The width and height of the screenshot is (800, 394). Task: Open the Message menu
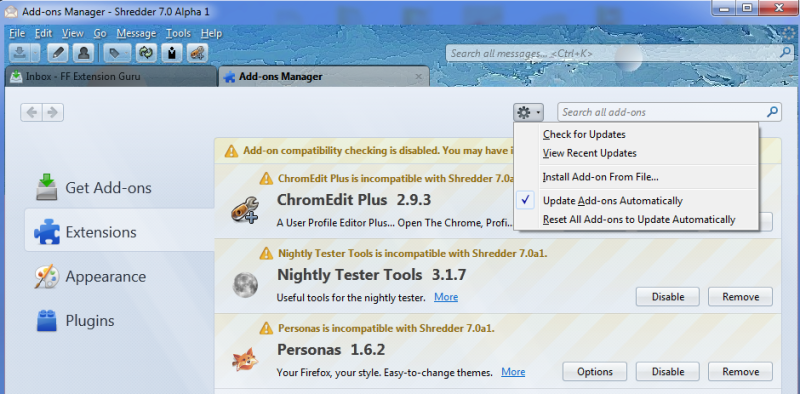(136, 34)
